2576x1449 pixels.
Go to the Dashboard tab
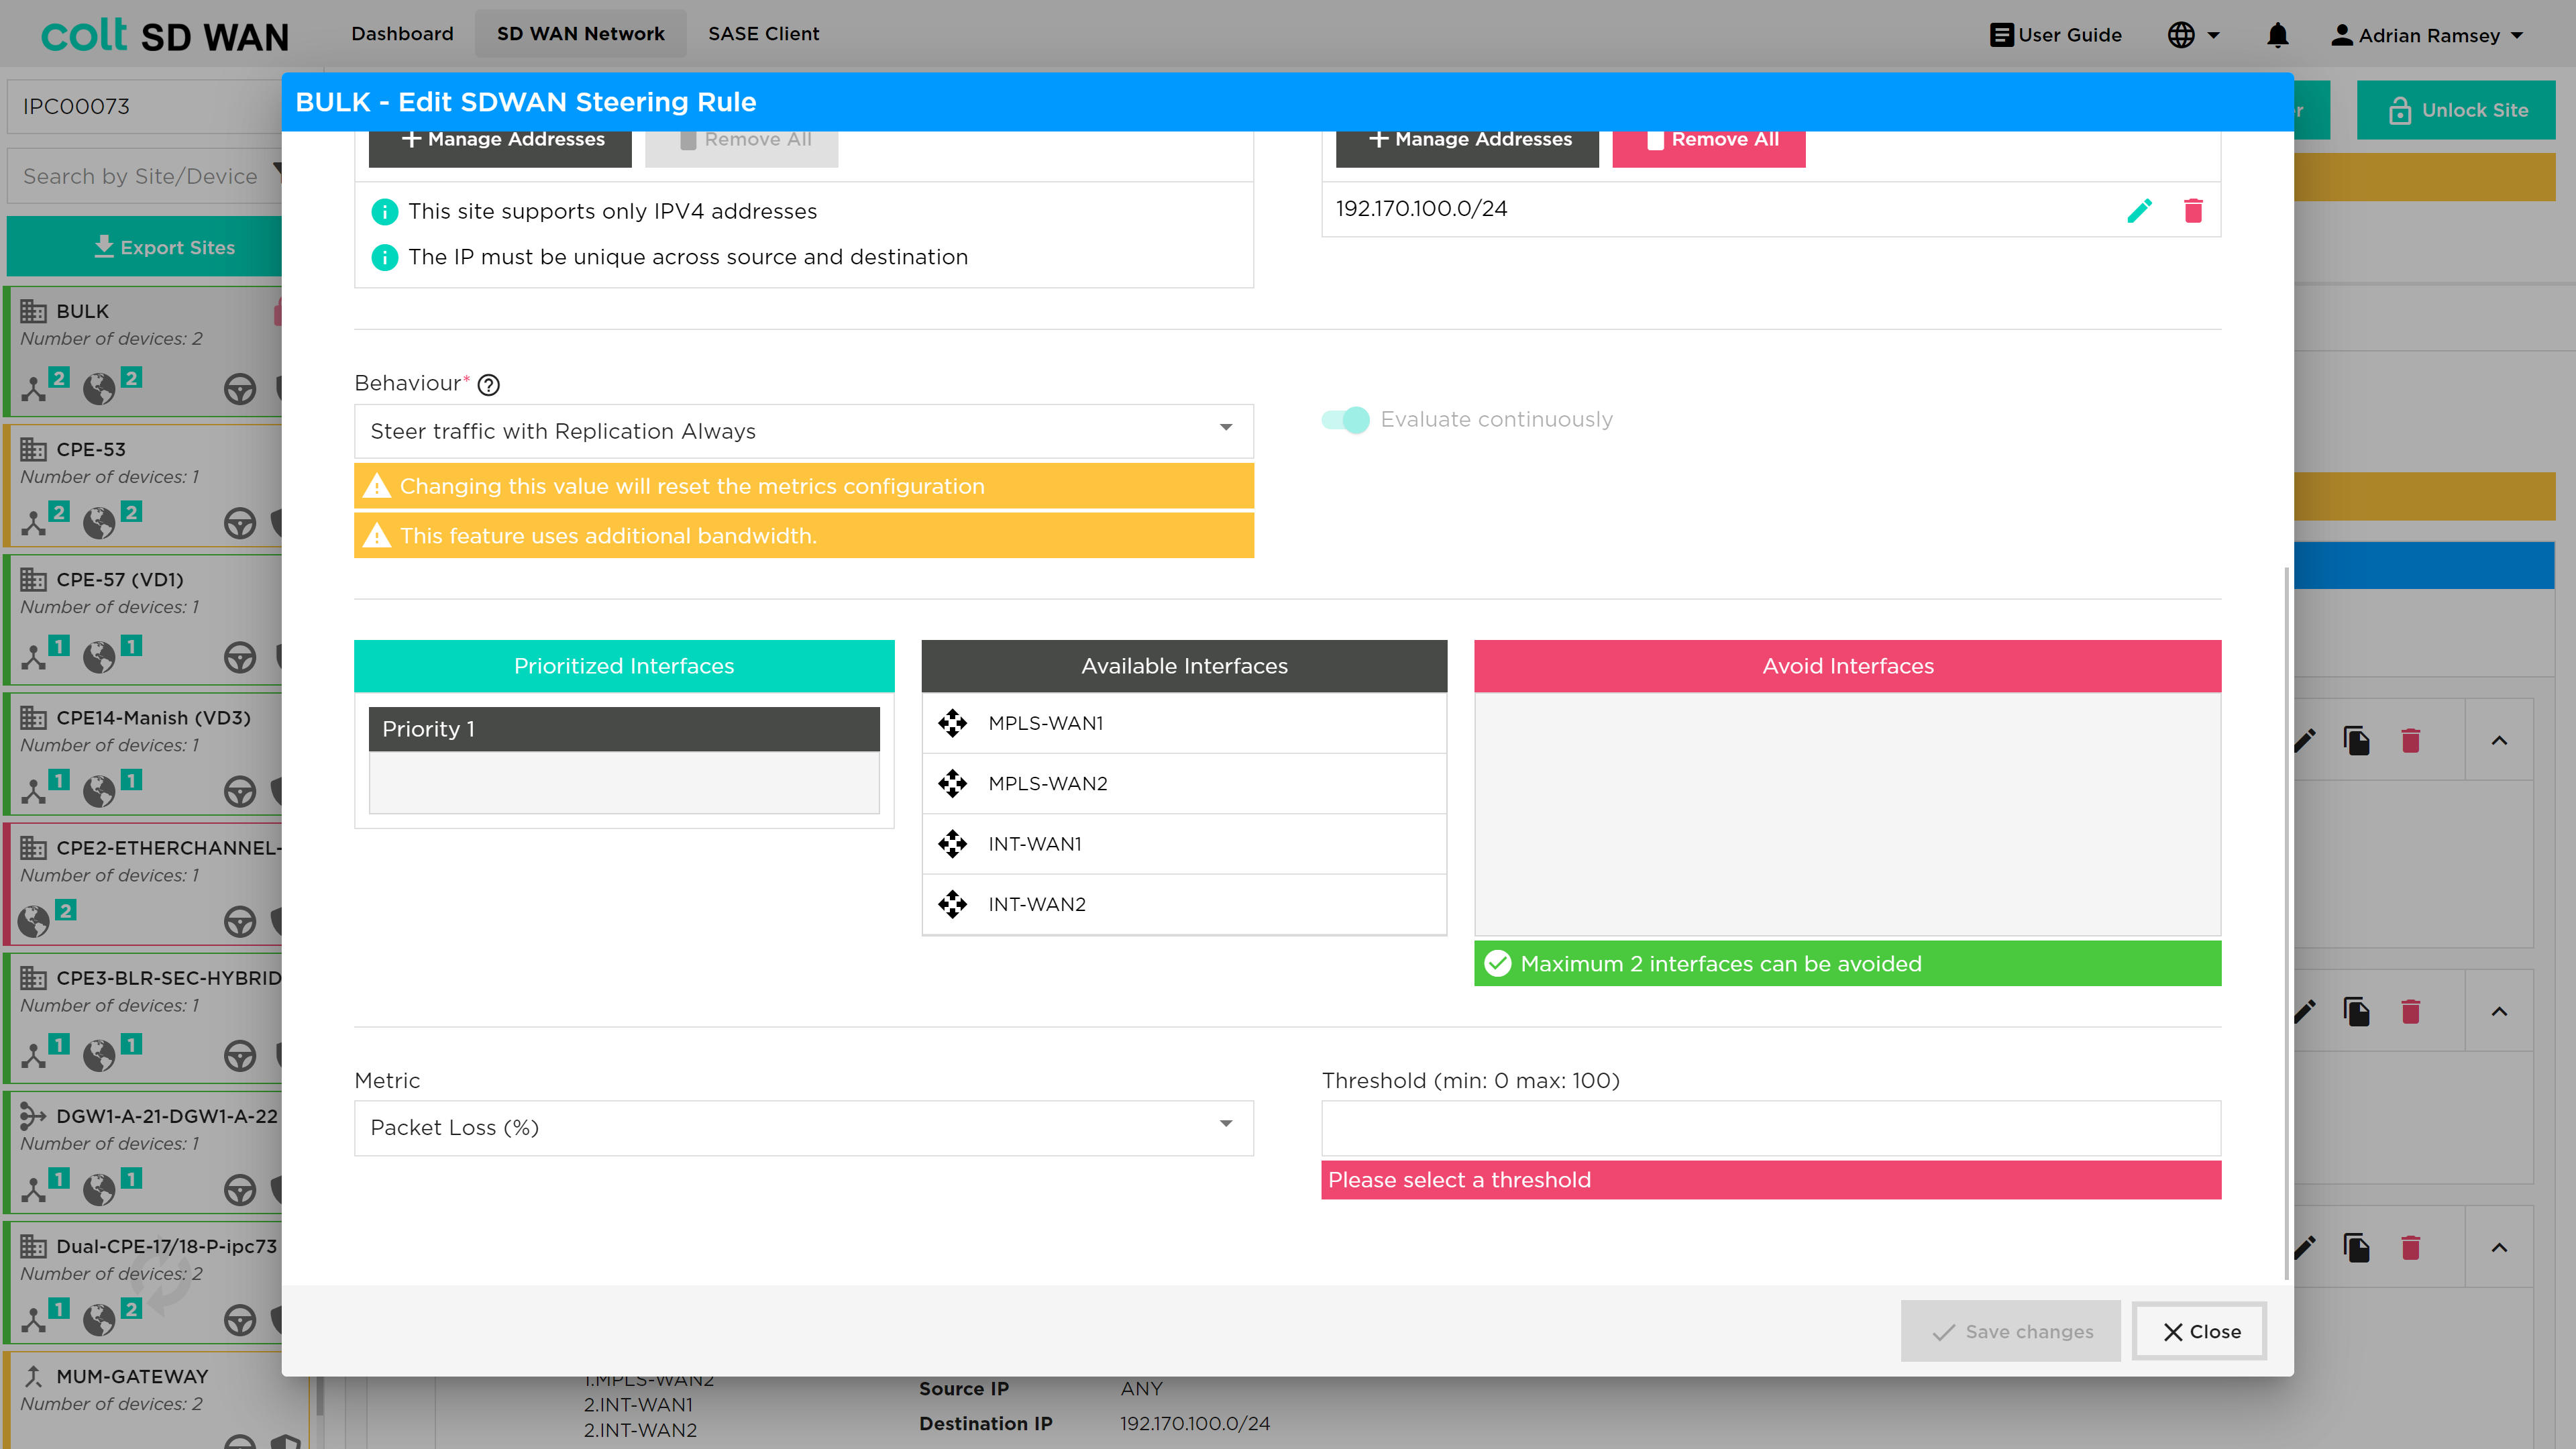point(402,34)
